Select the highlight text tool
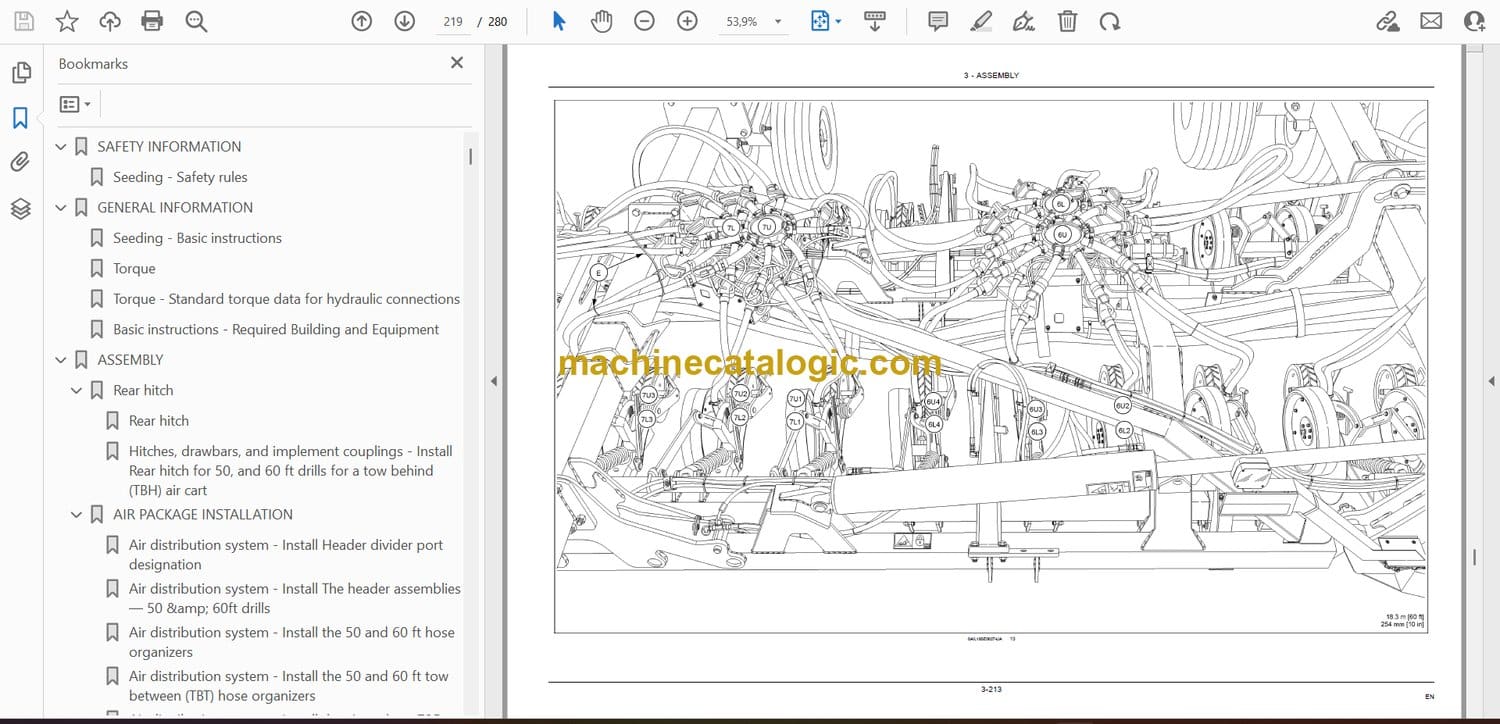Screen dimensions: 1500x724 (x=981, y=21)
